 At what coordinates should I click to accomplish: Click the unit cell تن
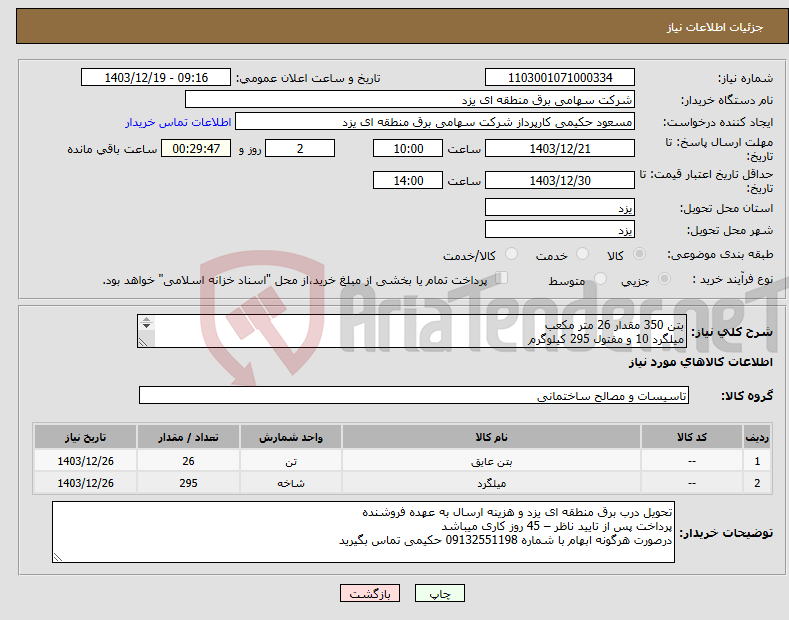(x=291, y=461)
